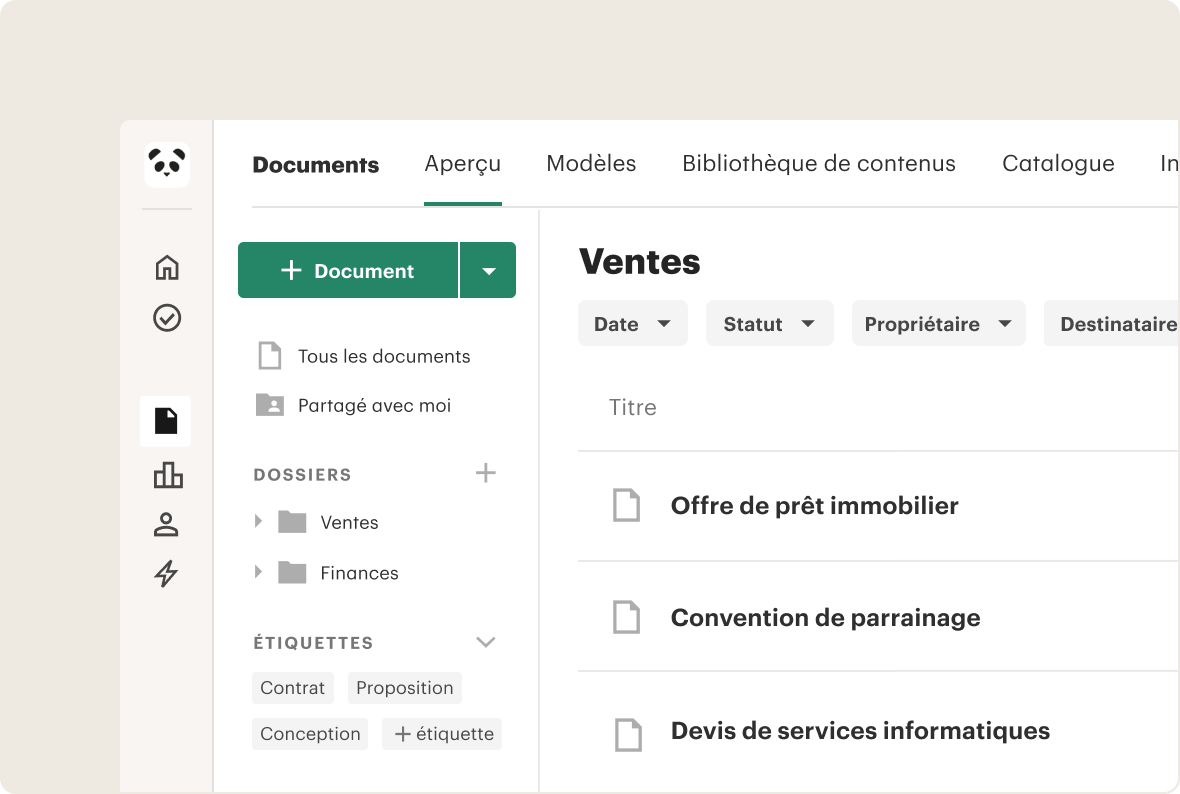This screenshot has width=1180, height=794.
Task: Open the Catalogue tab
Action: click(1058, 163)
